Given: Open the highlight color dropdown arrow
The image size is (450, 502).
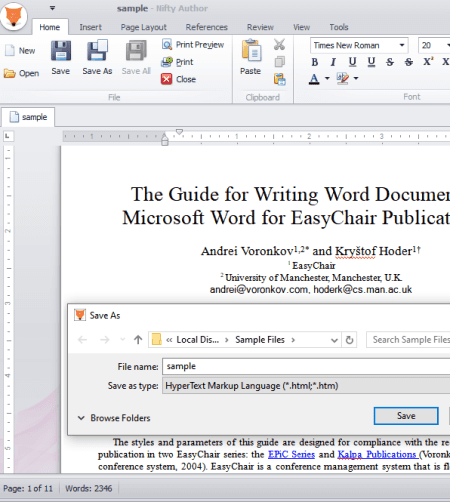Looking at the screenshot, I should click(356, 79).
